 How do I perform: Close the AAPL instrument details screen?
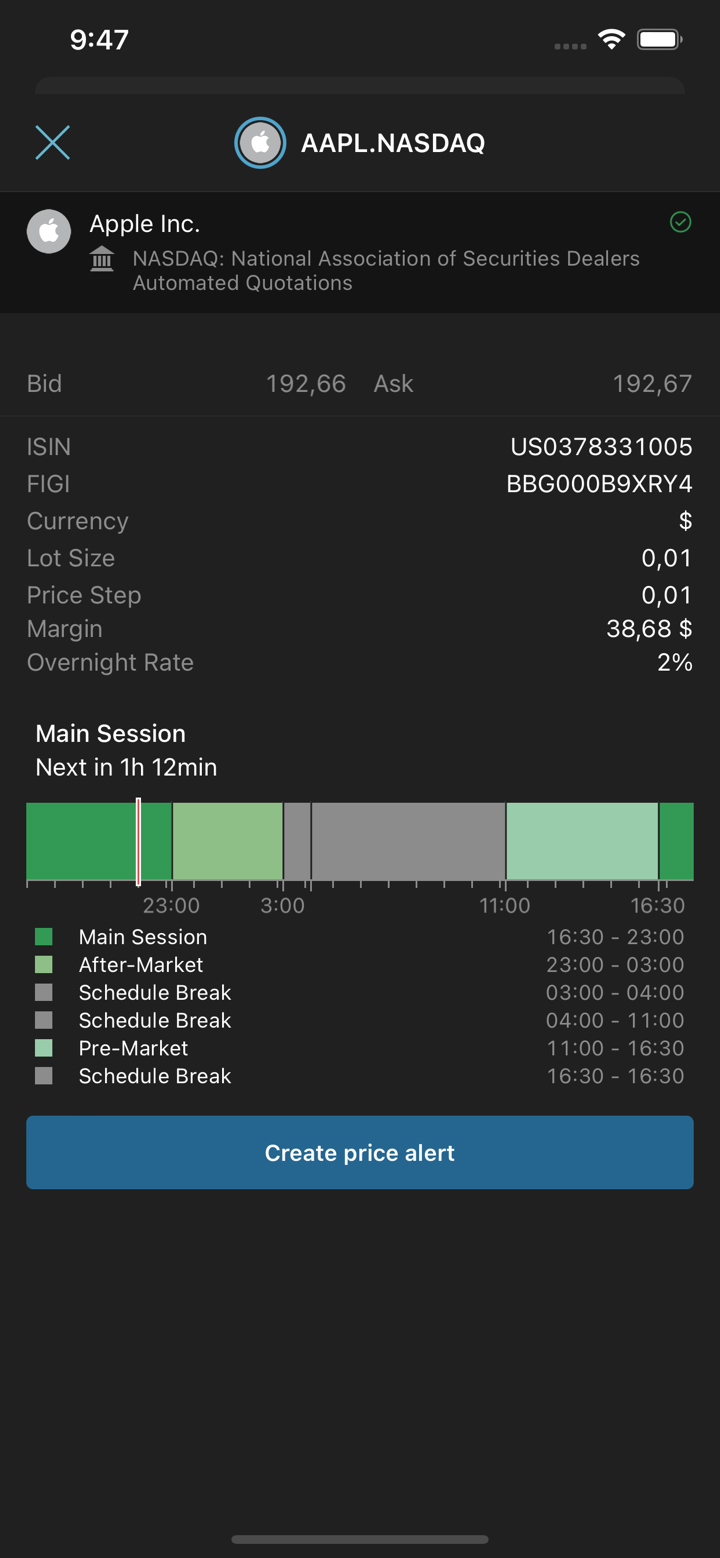[x=53, y=143]
